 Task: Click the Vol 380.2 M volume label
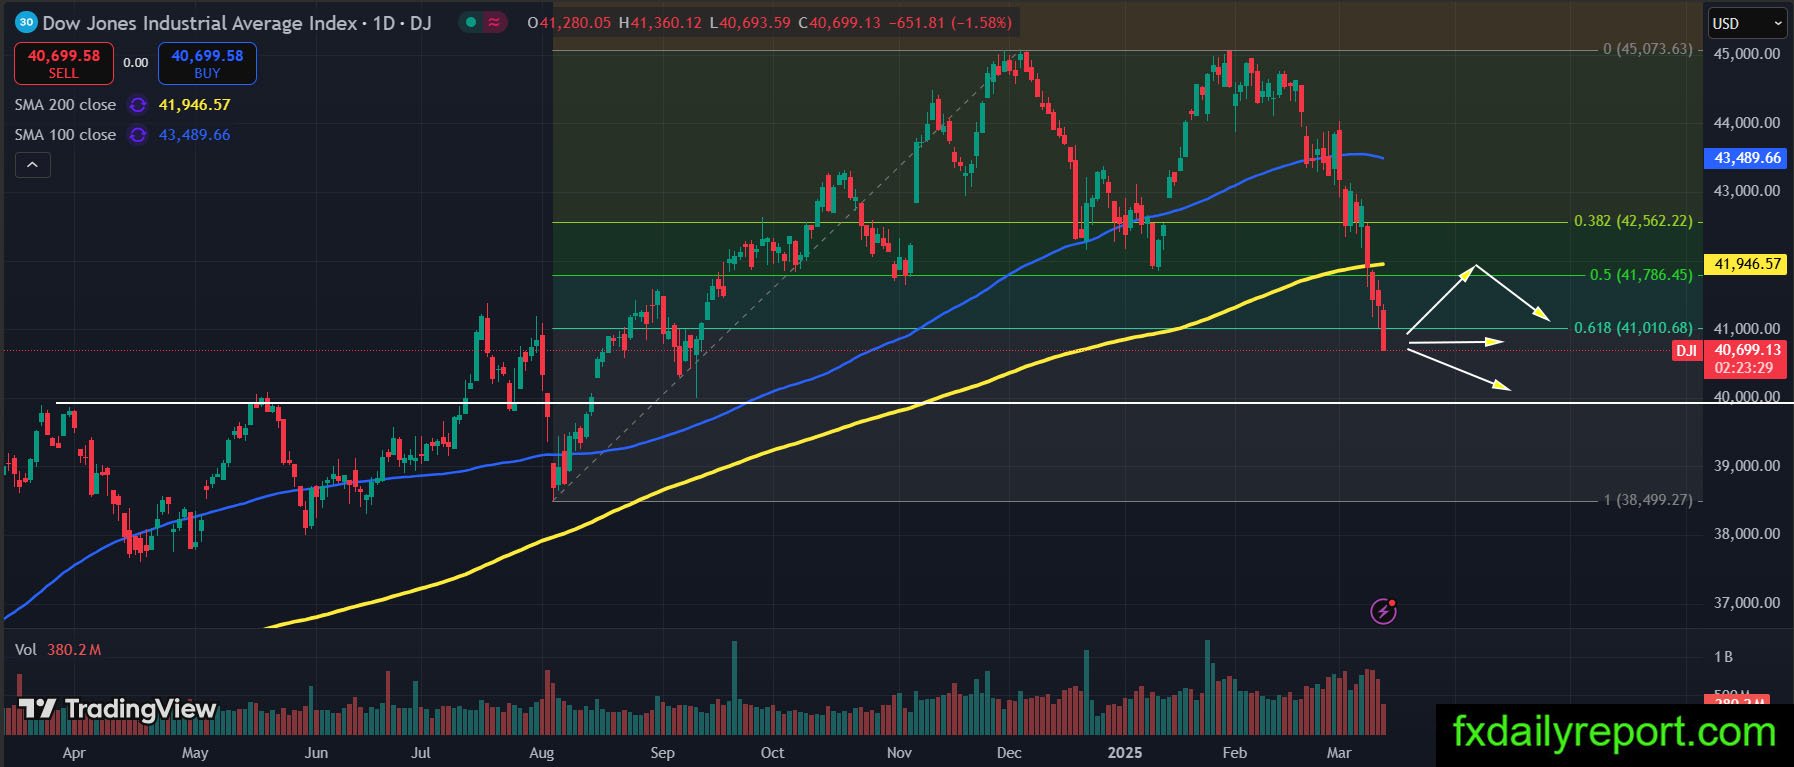click(58, 650)
